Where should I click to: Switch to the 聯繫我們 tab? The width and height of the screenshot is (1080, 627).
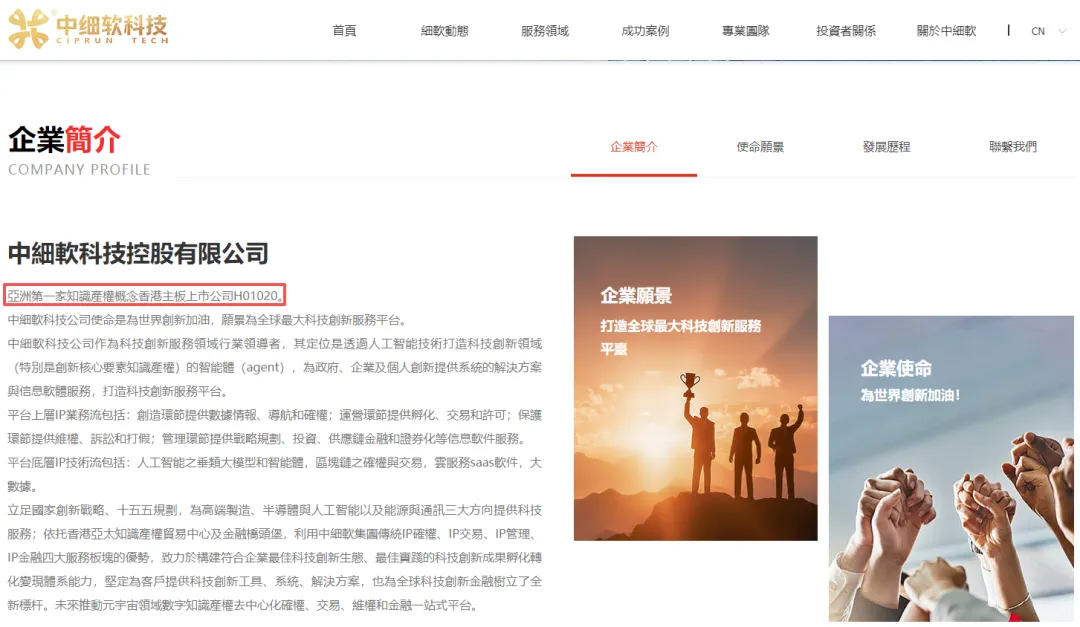point(1012,147)
